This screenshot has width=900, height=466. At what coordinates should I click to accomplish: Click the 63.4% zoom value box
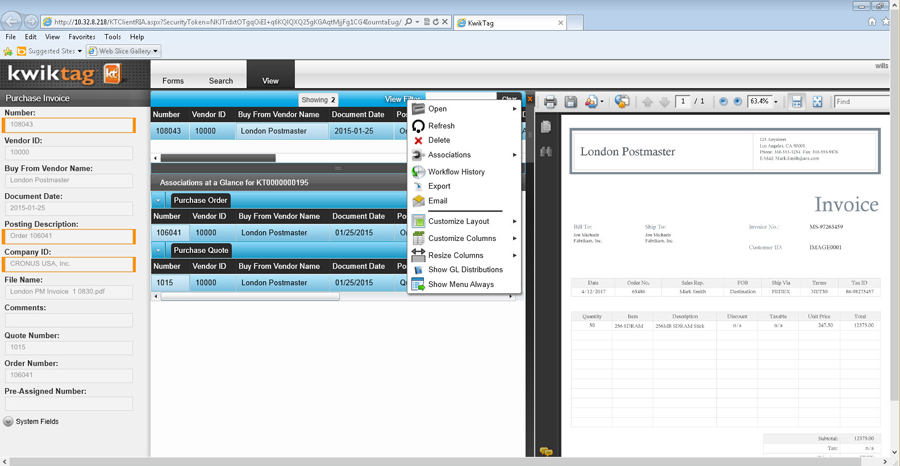759,102
